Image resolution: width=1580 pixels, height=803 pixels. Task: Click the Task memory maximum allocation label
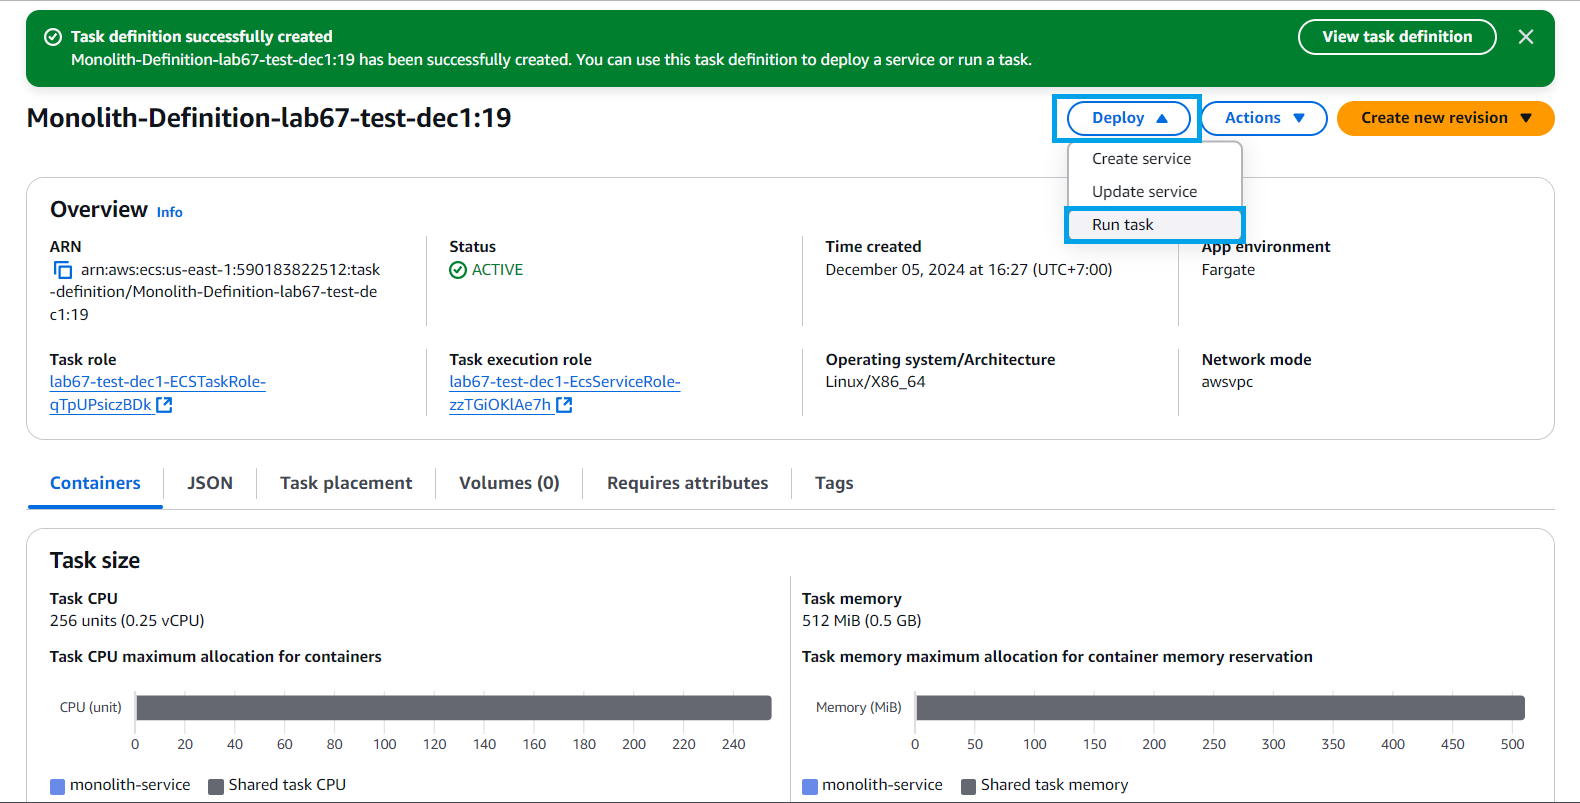tap(1057, 657)
